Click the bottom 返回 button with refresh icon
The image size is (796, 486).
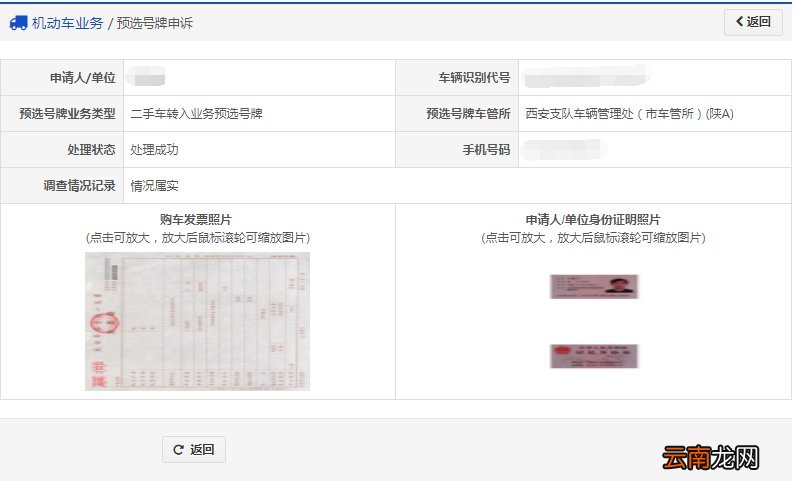pos(194,449)
